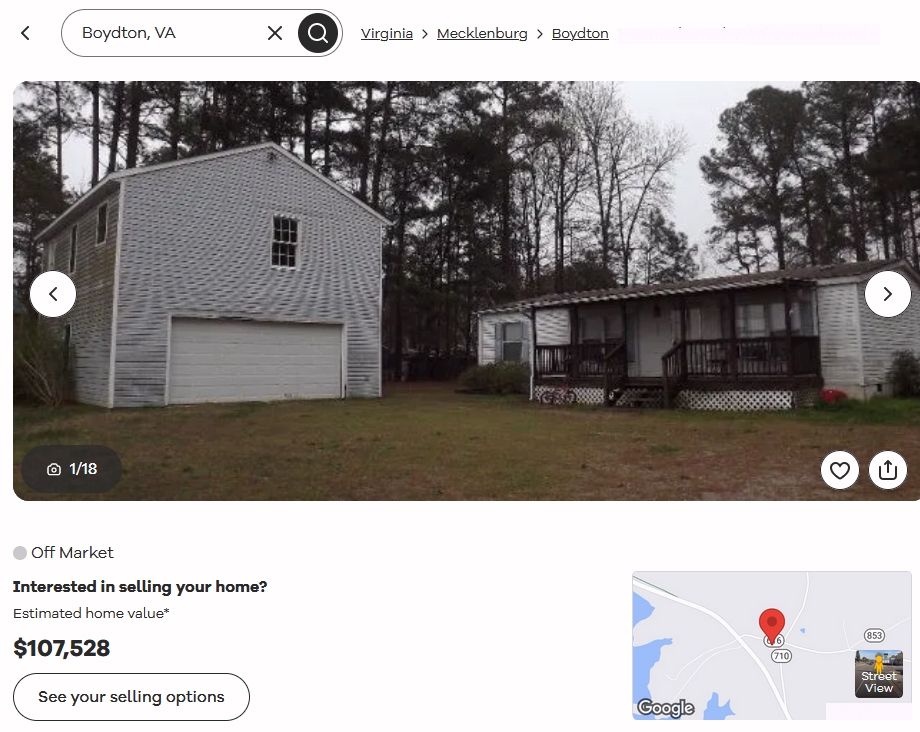920x732 pixels.
Task: Clear the Boydton, VA search text
Action: (275, 33)
